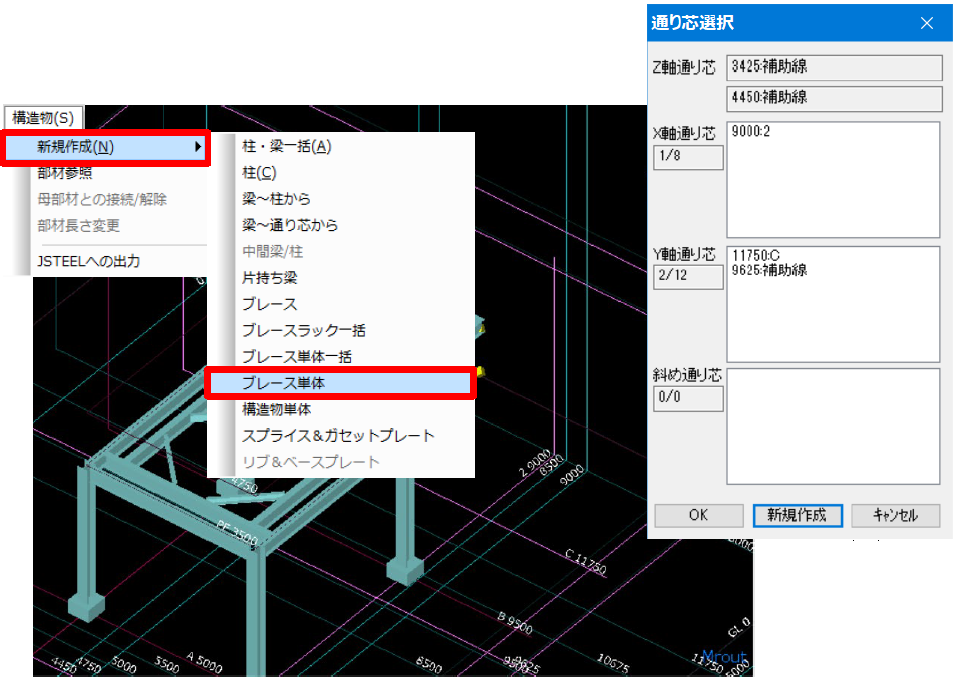Open the 構造物(S) menu
This screenshot has width=954, height=681.
(43, 117)
